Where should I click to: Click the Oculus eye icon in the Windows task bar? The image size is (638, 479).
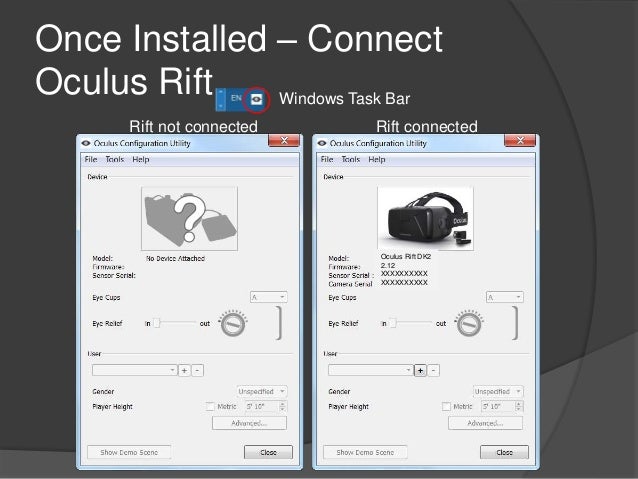(256, 99)
